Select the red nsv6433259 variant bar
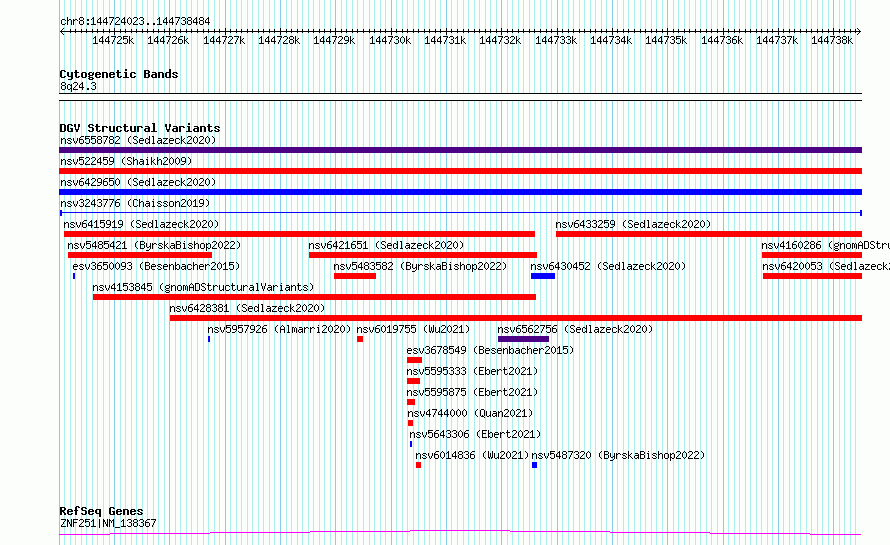Image resolution: width=890 pixels, height=545 pixels. 709,234
